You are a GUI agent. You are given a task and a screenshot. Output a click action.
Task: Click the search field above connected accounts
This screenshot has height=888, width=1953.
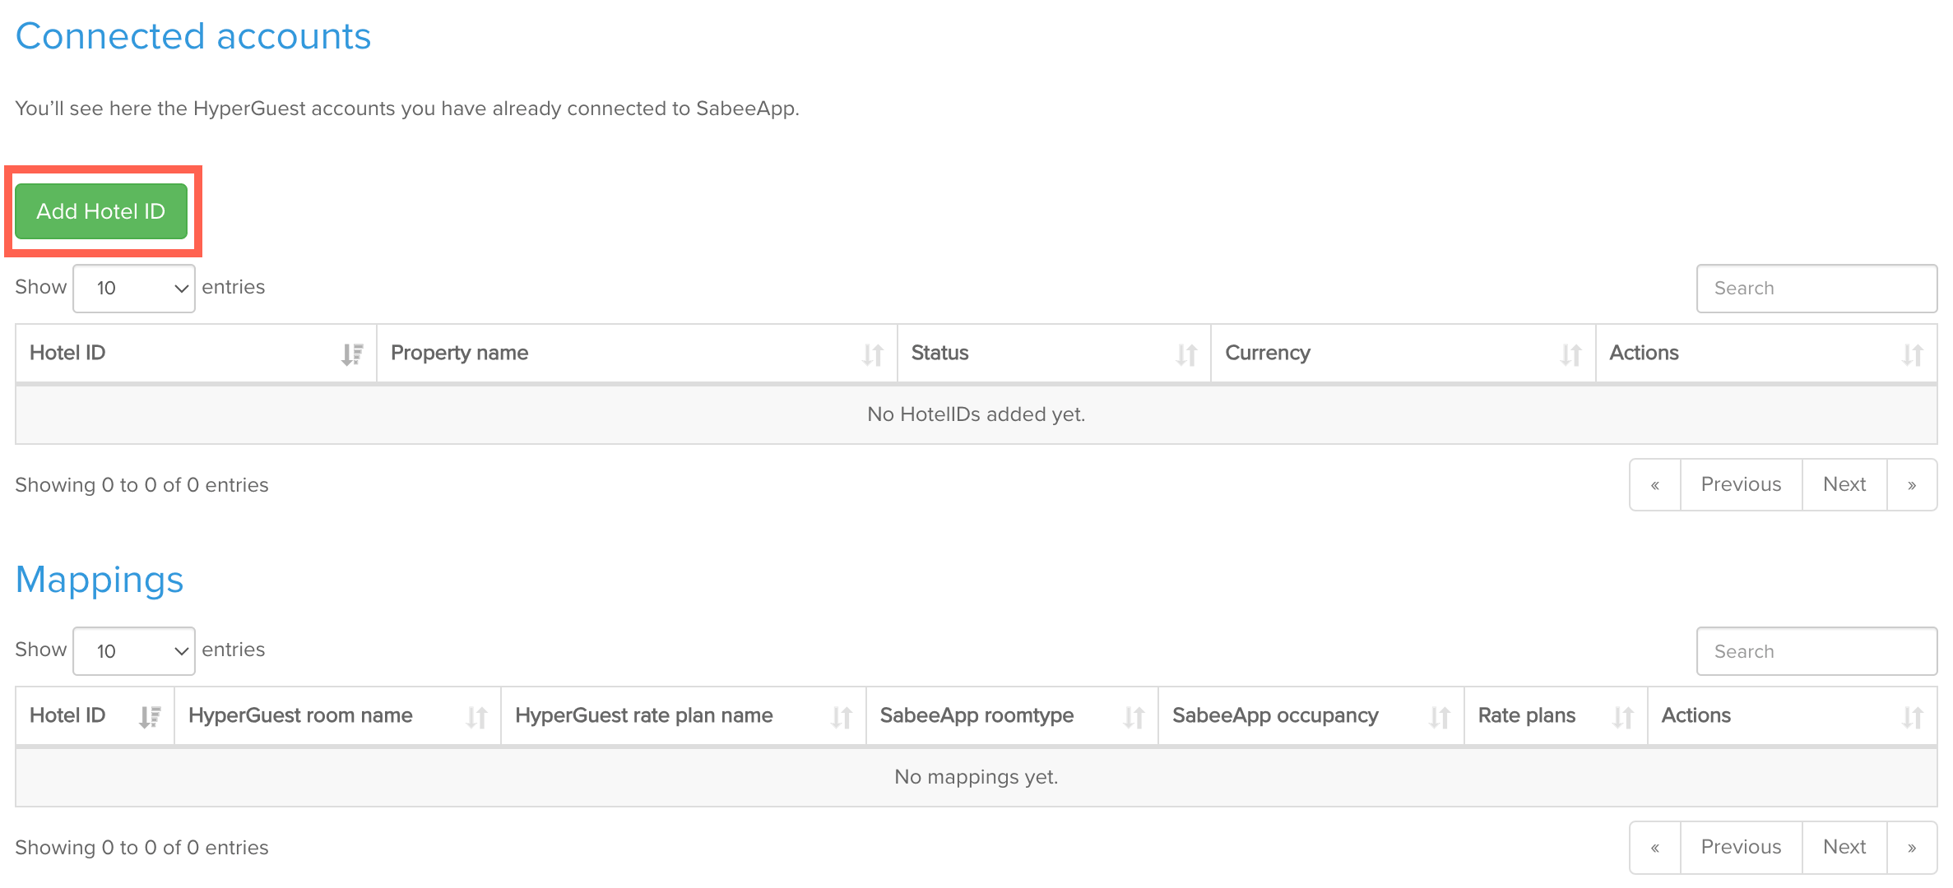[x=1816, y=288]
